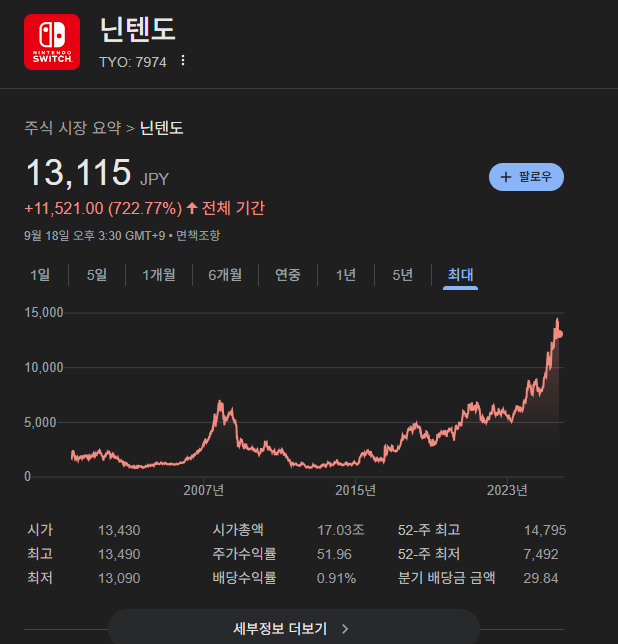Click the 면책조항 disclaimer link
Image resolution: width=618 pixels, height=644 pixels.
[198, 235]
